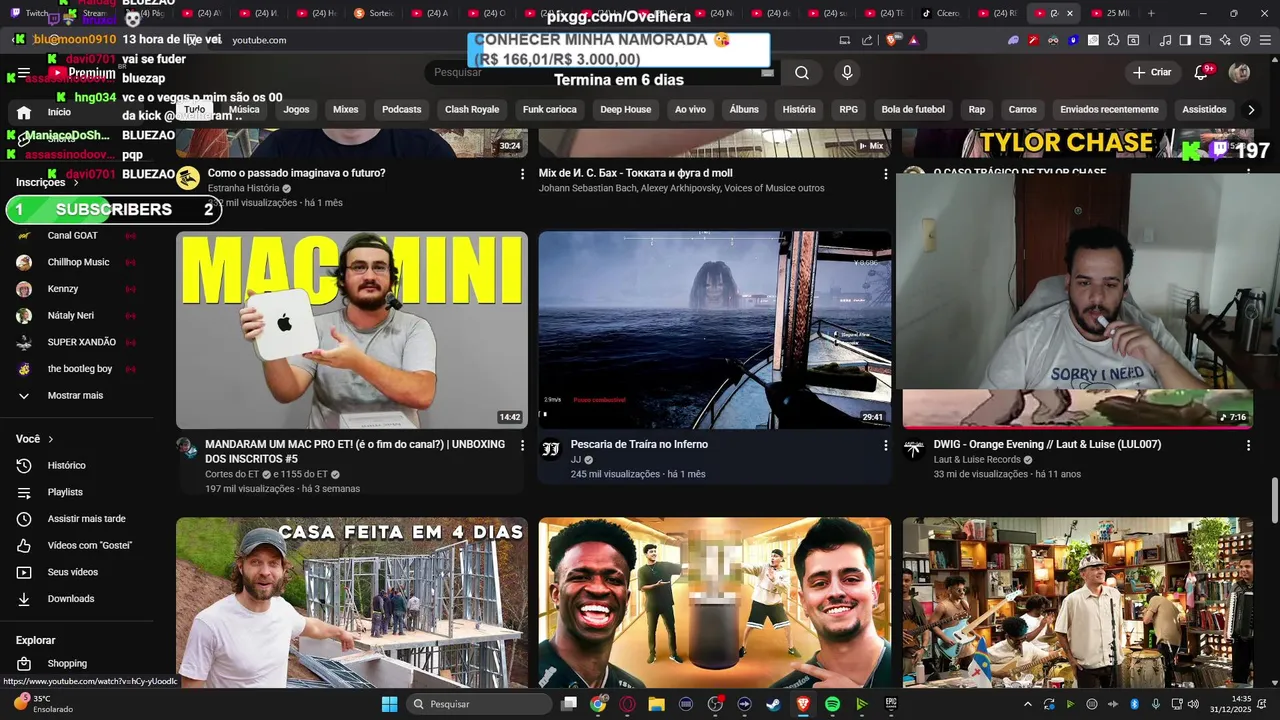1280x720 pixels.
Task: Switch to the TikTok Cícero browser tab
Action: coord(940,13)
